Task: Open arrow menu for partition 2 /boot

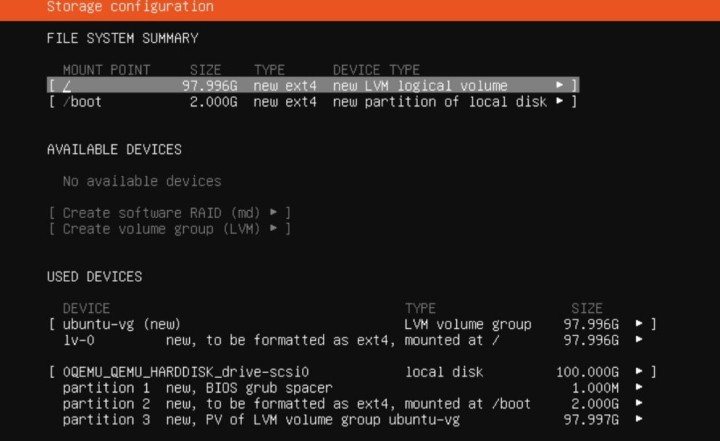Action: point(639,403)
